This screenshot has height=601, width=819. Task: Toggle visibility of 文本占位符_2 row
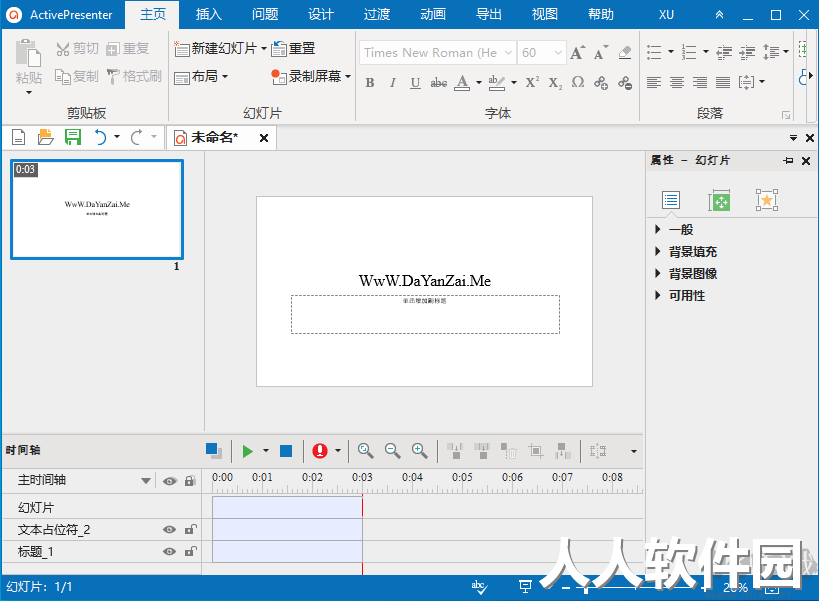[169, 530]
